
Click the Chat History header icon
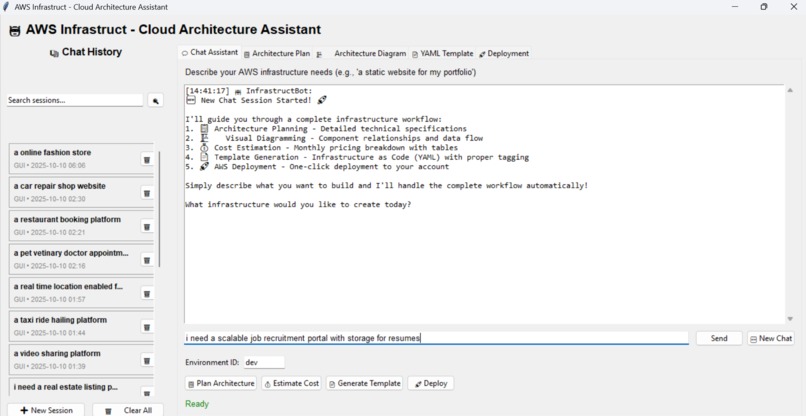[54, 53]
